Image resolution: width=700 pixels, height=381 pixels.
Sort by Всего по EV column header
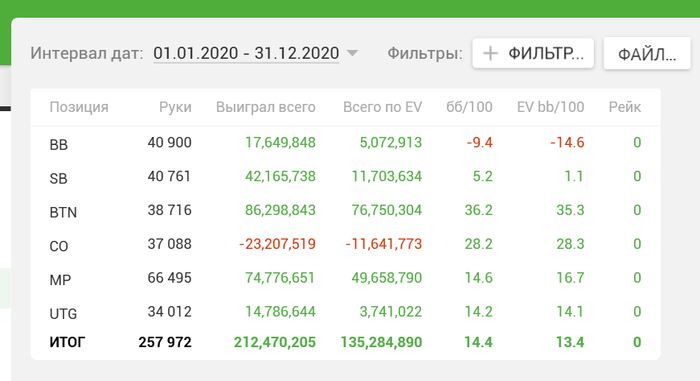pyautogui.click(x=382, y=107)
